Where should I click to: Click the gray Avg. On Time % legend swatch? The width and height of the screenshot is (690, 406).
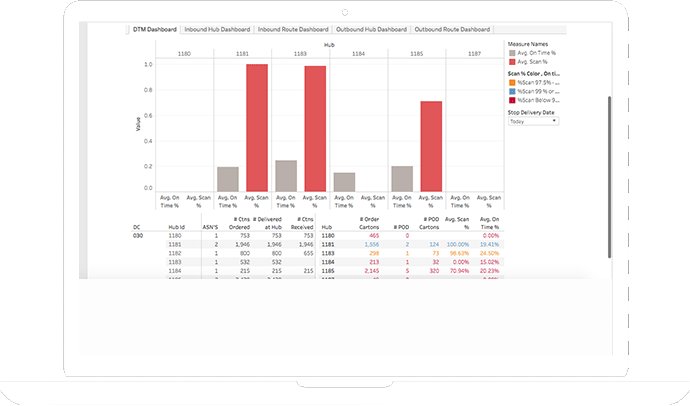coord(513,53)
